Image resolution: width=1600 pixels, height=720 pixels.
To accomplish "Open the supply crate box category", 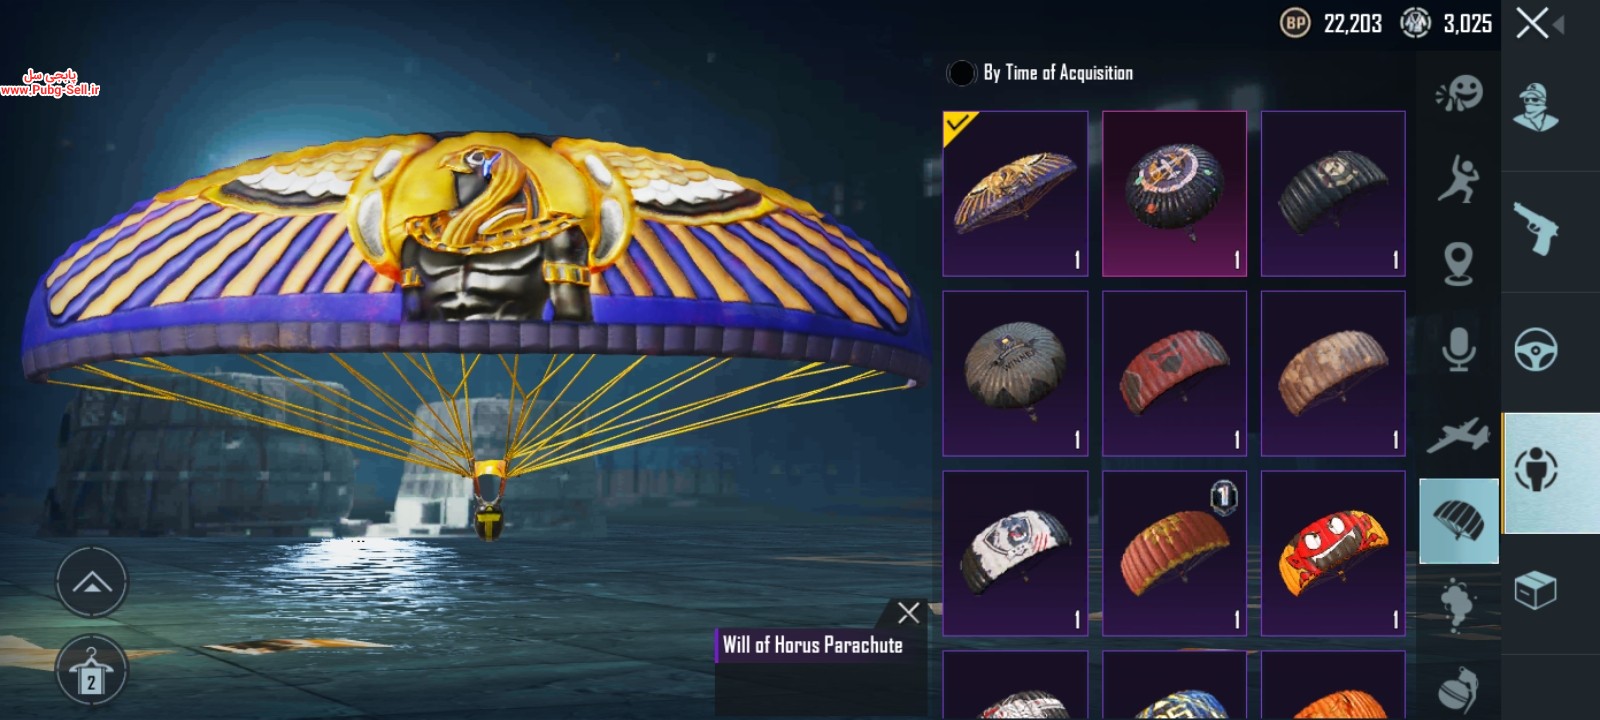I will click(1535, 590).
